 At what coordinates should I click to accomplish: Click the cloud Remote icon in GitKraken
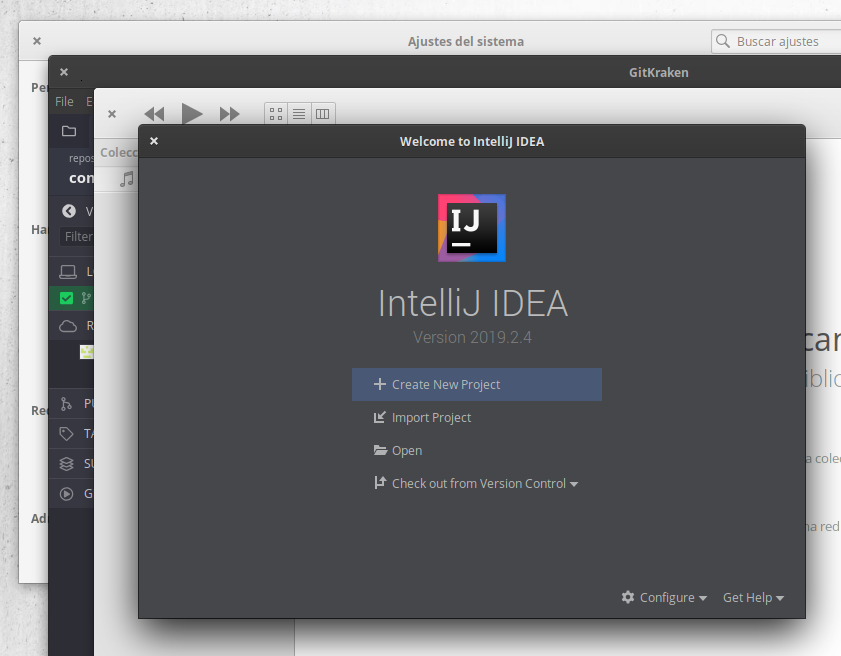[68, 326]
